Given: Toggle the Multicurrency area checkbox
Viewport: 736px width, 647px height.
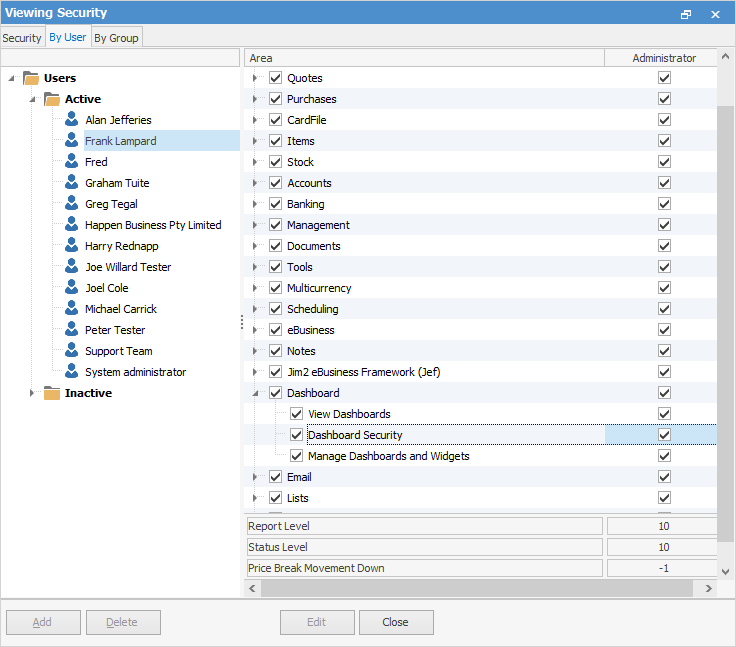Looking at the screenshot, I should pyautogui.click(x=276, y=288).
